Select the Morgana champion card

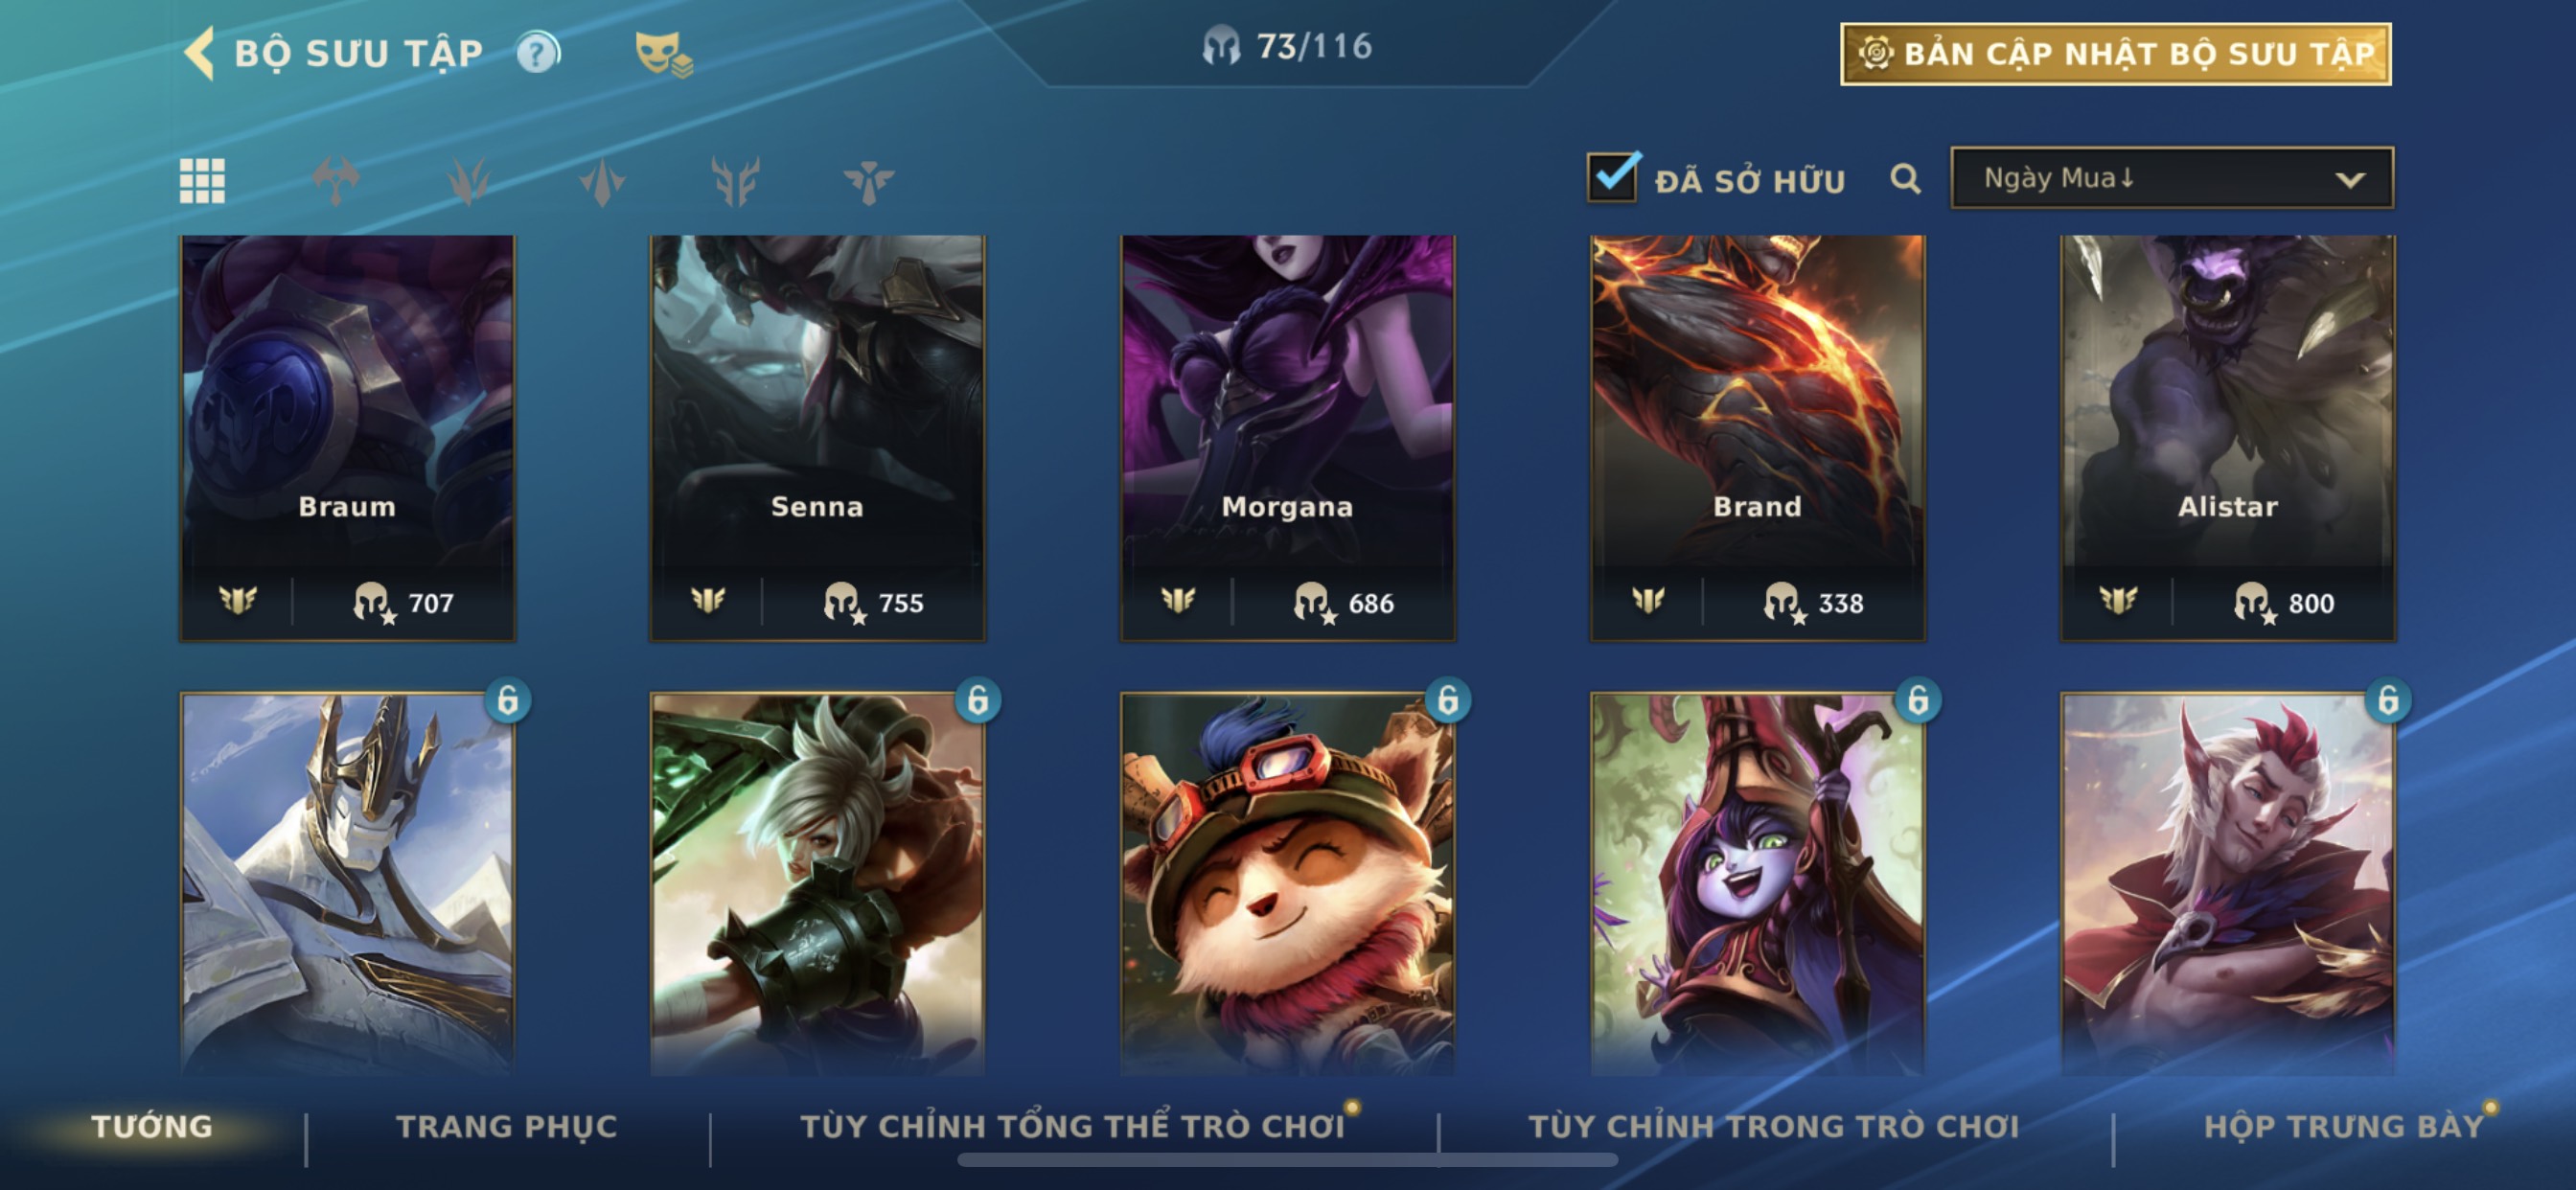1288,438
